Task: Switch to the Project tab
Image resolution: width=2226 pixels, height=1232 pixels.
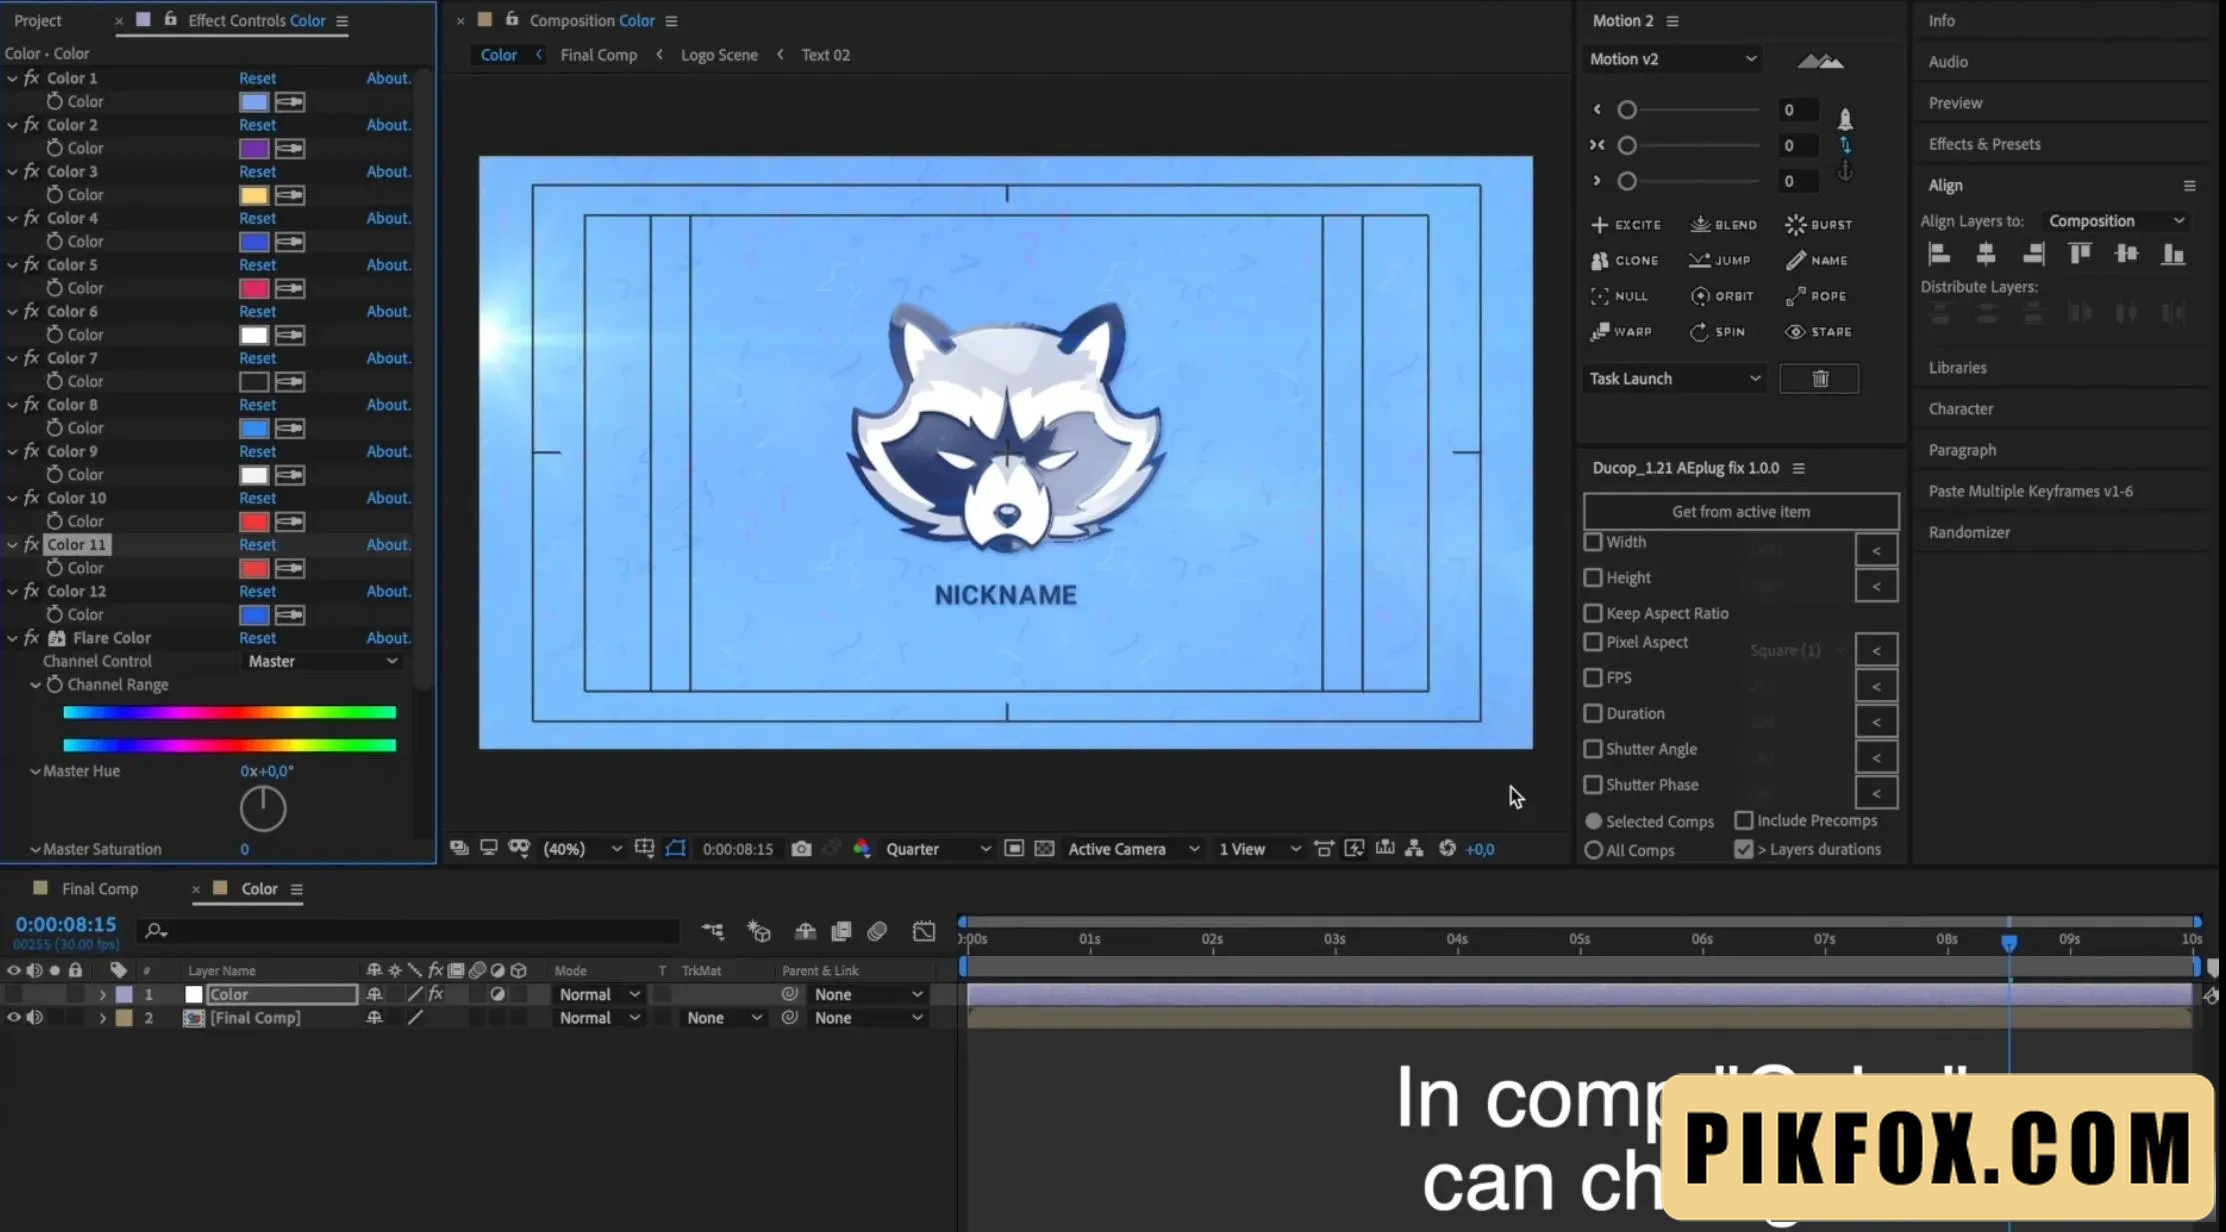Action: tap(38, 20)
